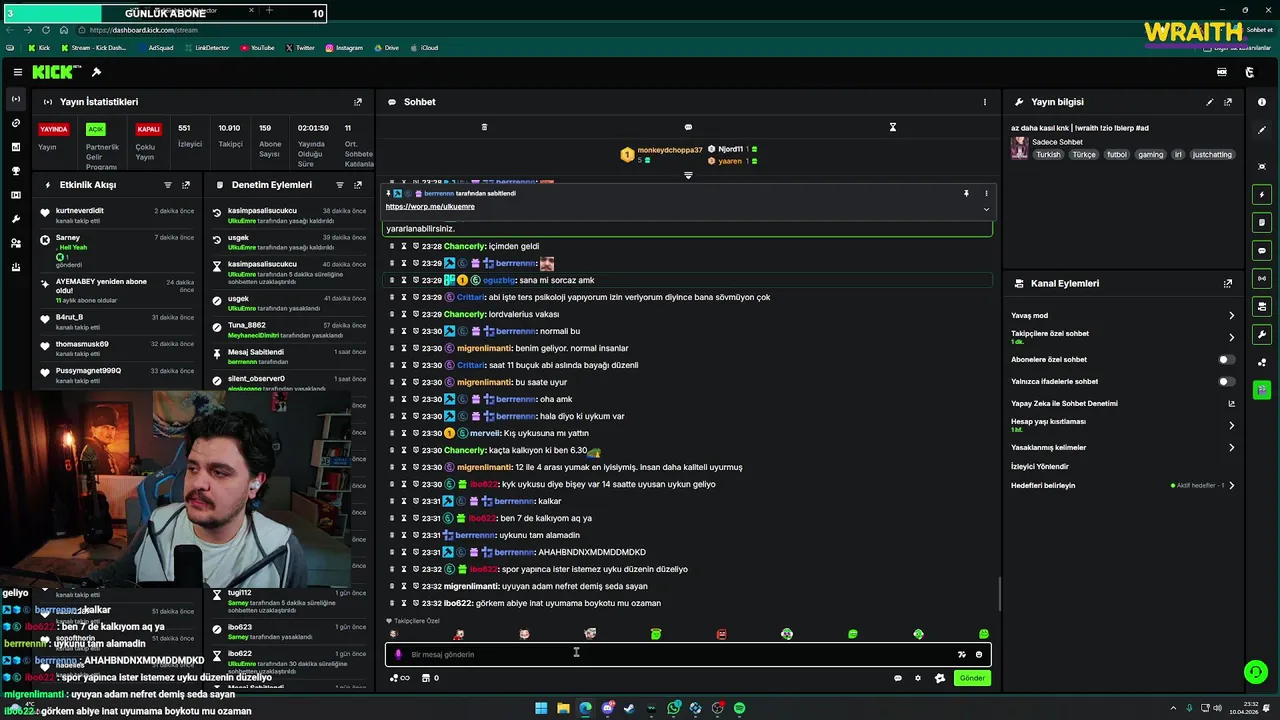The width and height of the screenshot is (1280, 720).
Task: Open the Instagram bookmark
Action: coord(343,48)
